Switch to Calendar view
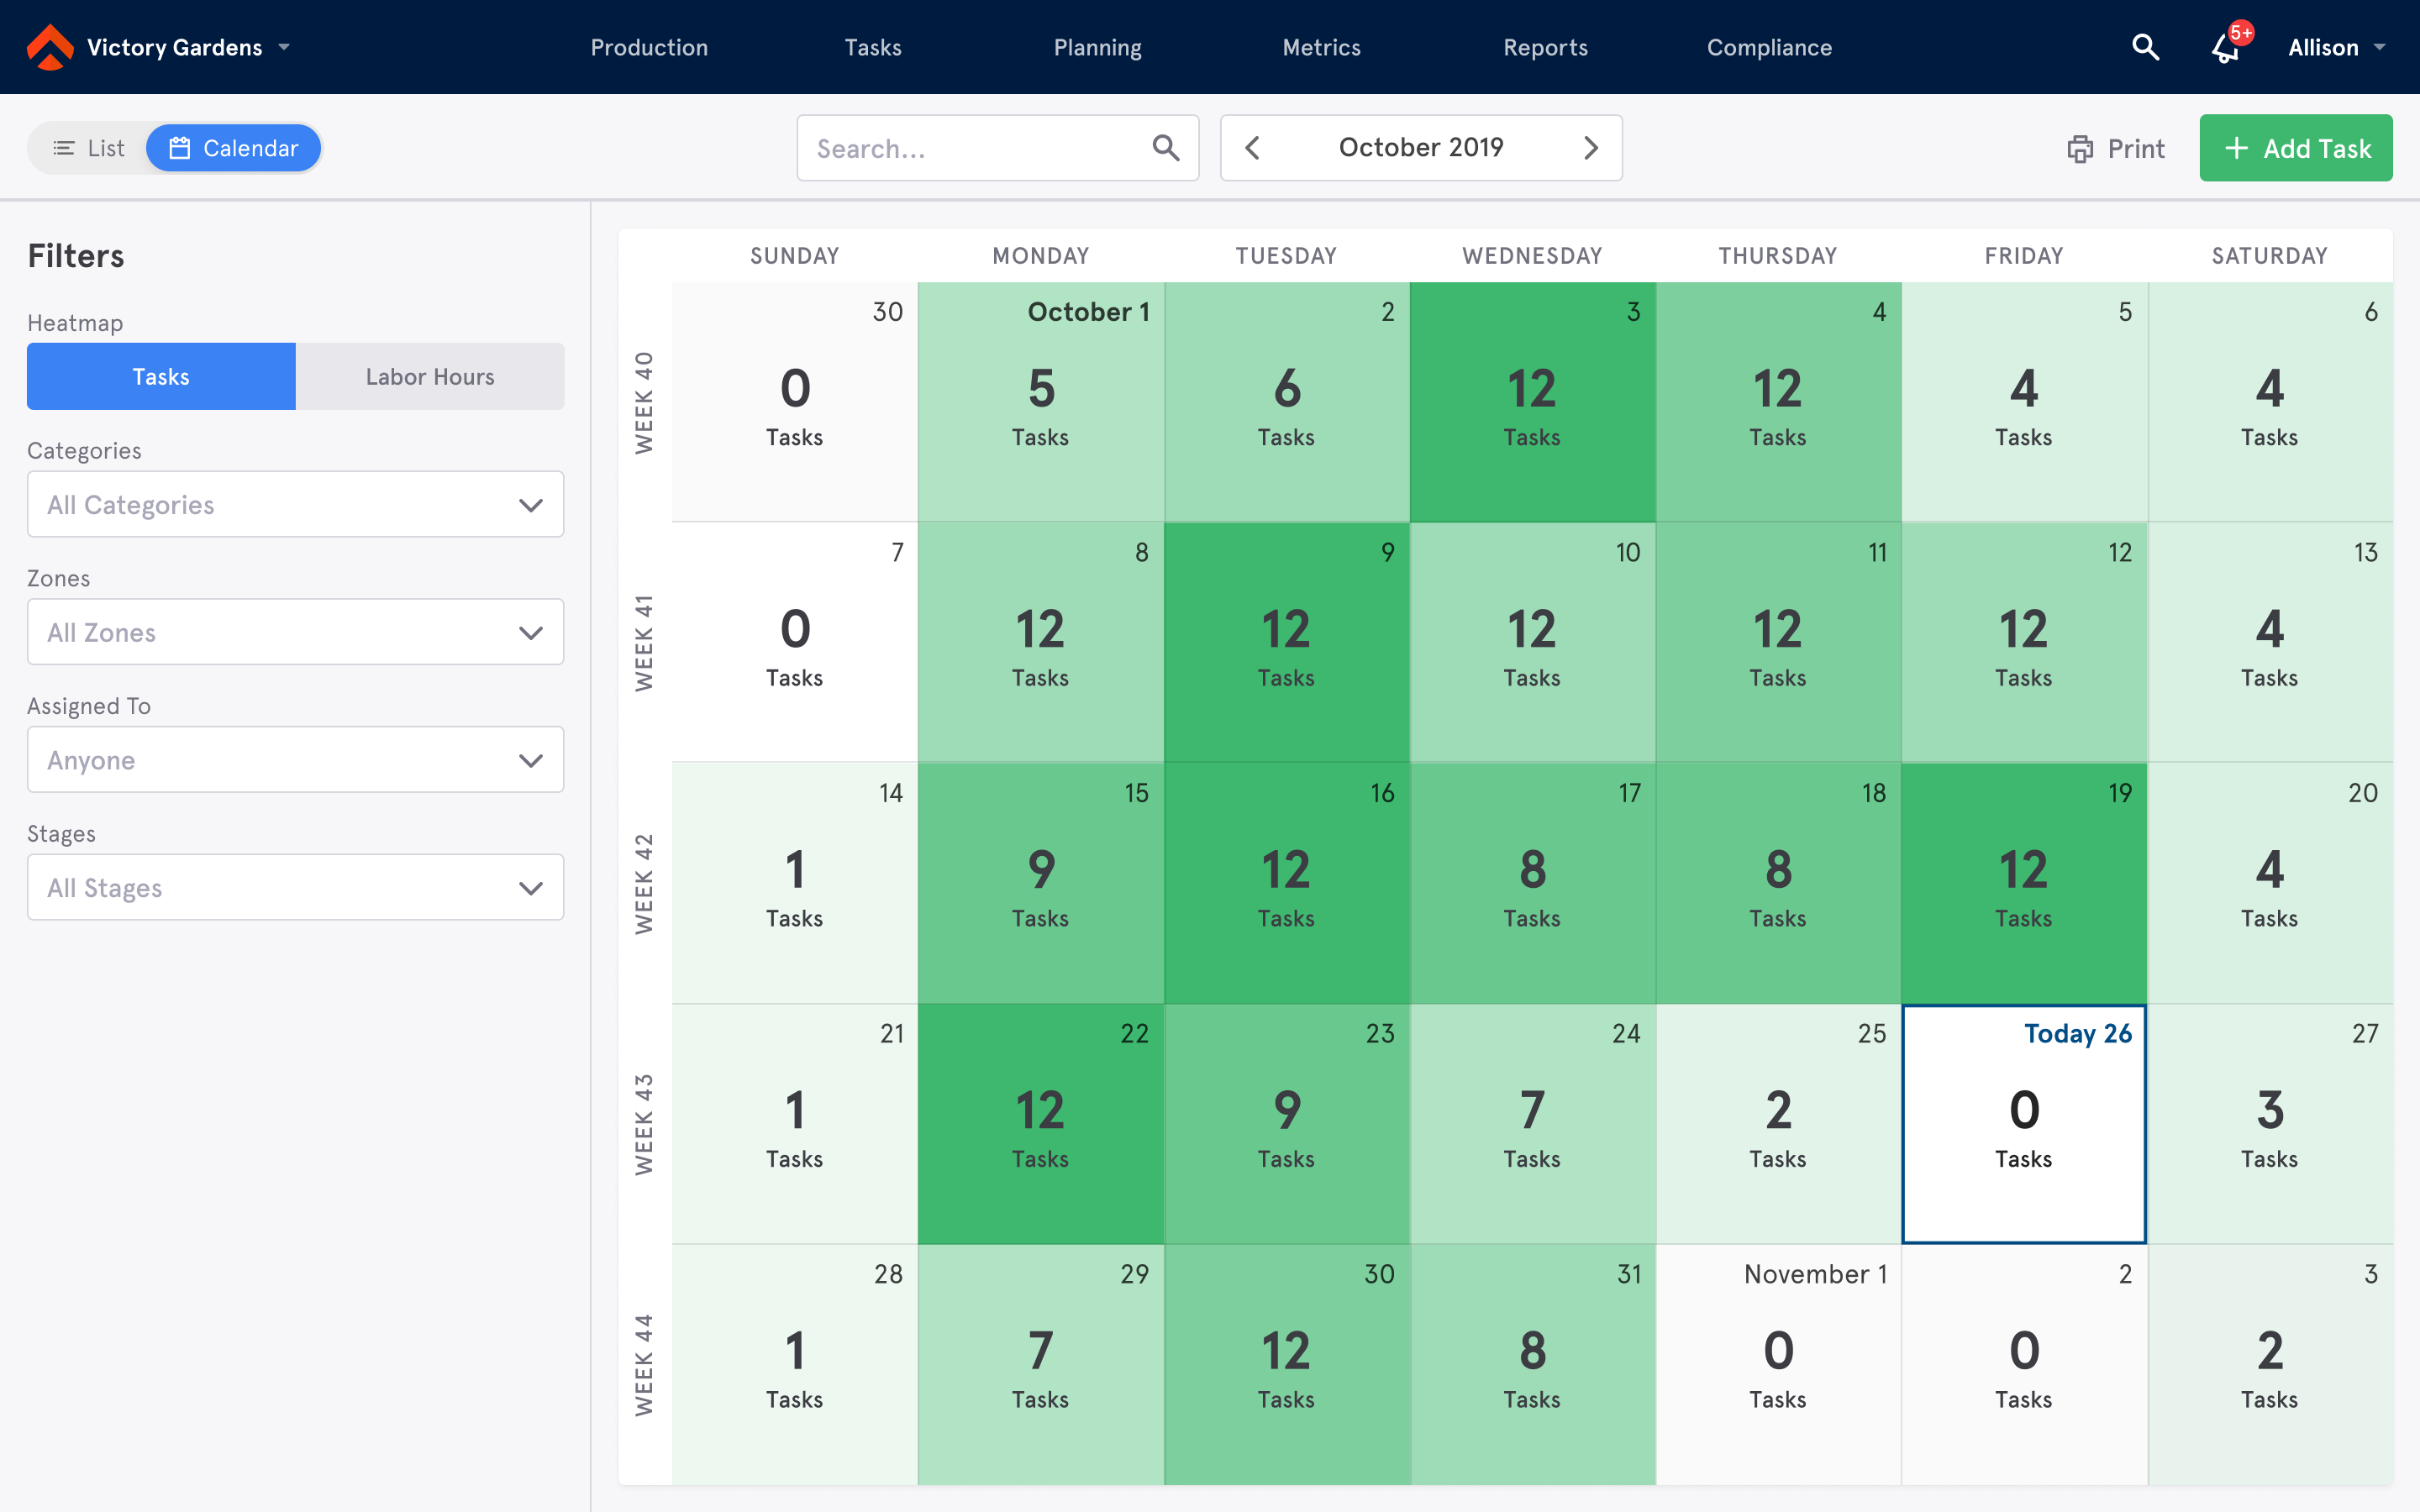The width and height of the screenshot is (2420, 1512). (234, 148)
